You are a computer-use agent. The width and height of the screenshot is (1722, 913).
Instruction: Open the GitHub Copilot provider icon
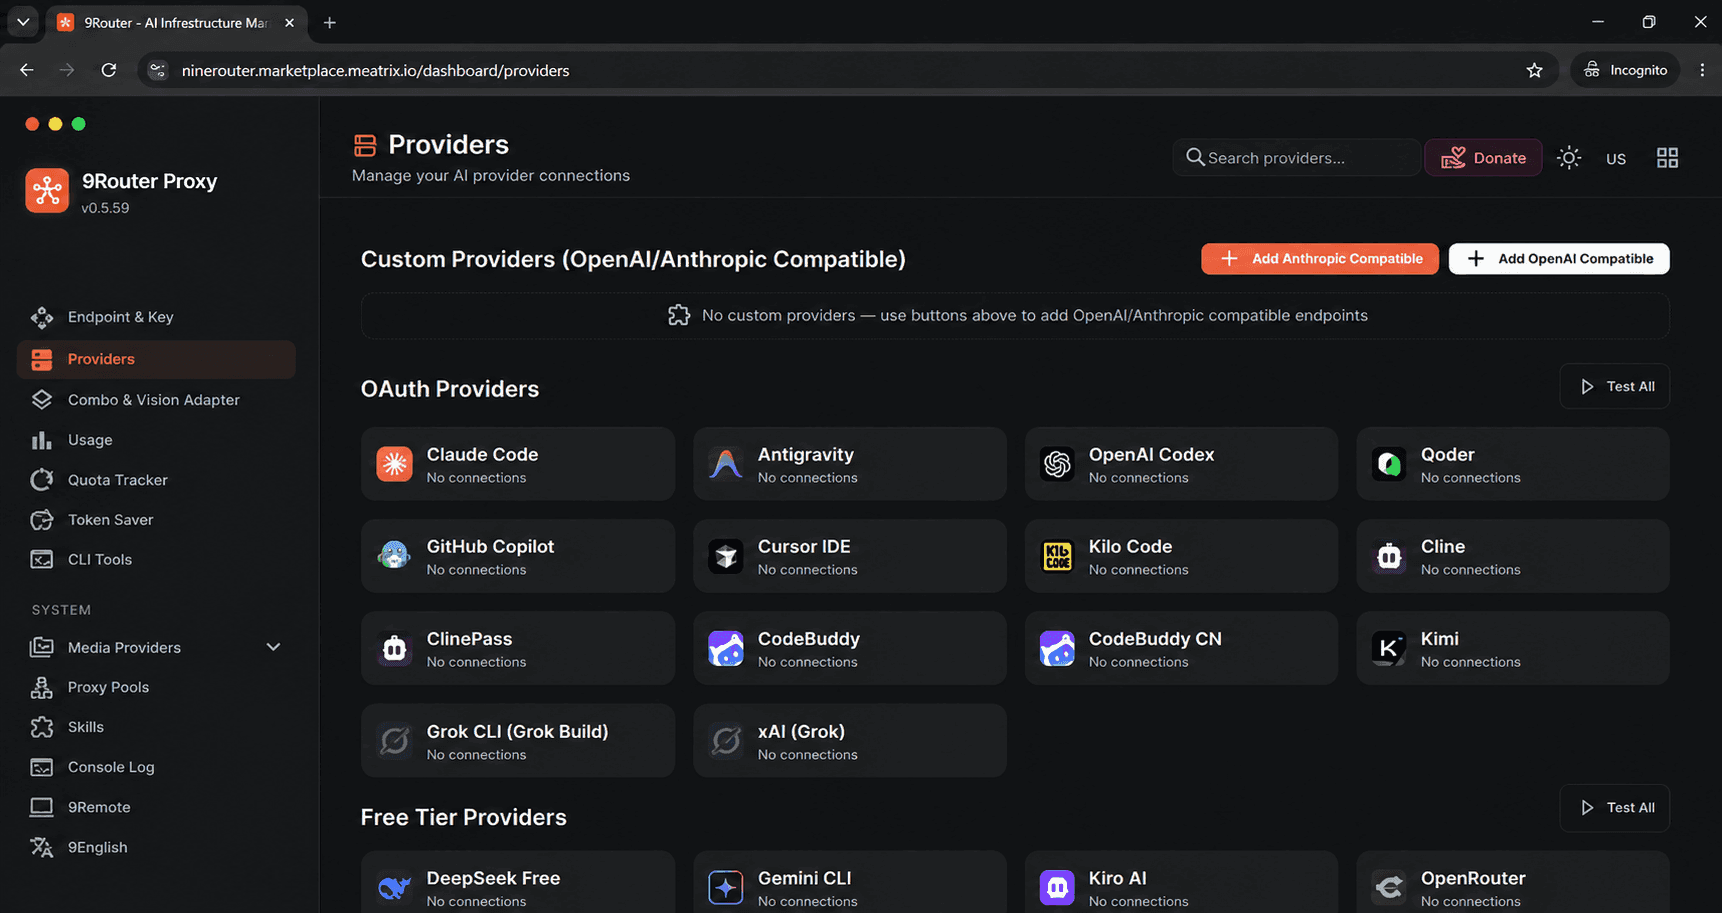click(x=394, y=556)
